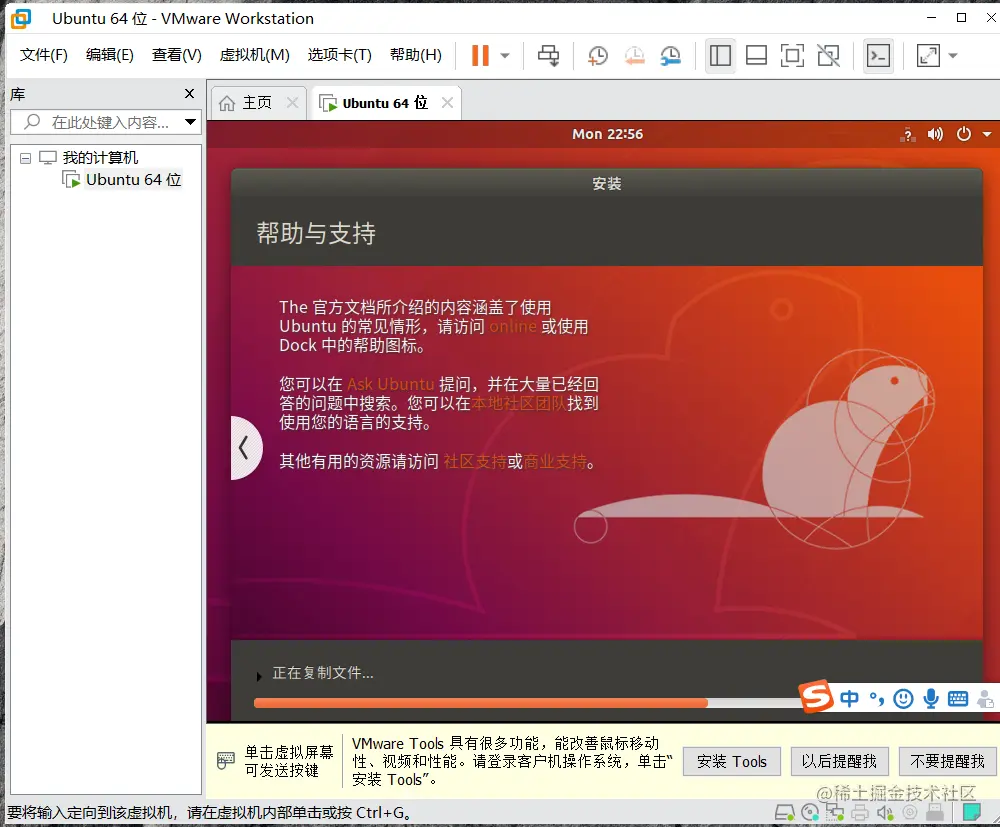
Task: Take a snapshot of this virtual machine
Action: 598,55
